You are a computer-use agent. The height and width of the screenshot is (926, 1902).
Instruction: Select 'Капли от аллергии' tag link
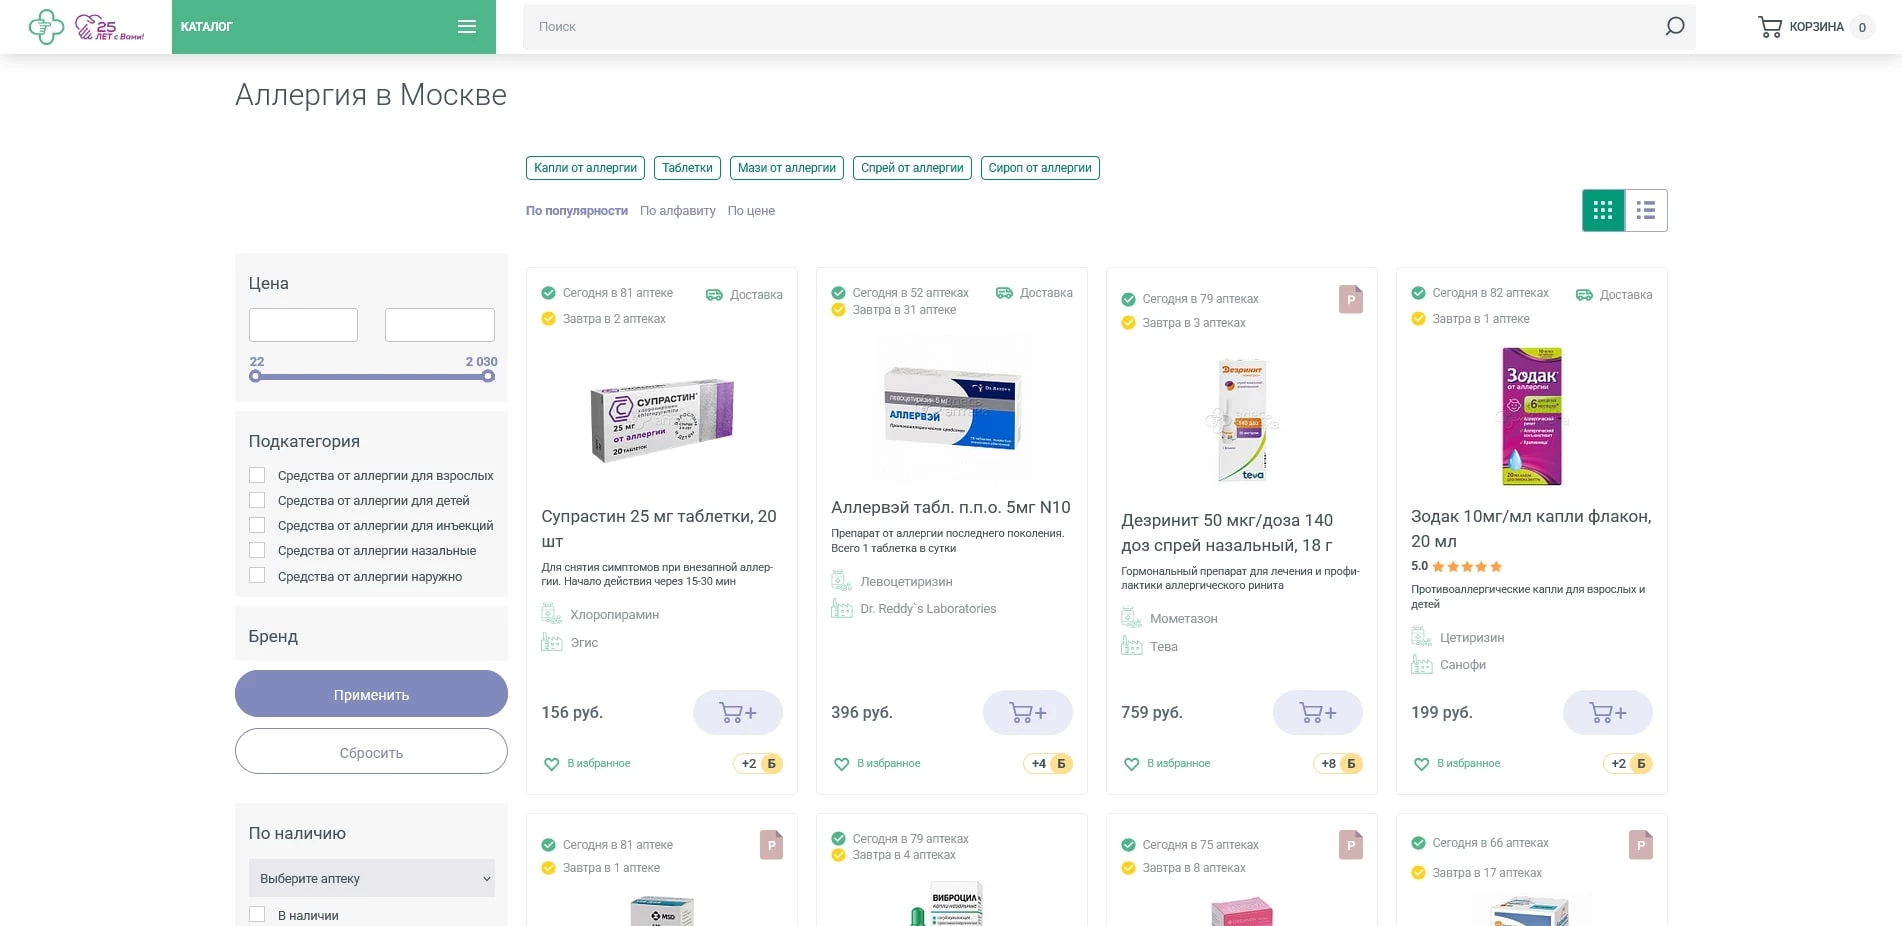tap(585, 168)
